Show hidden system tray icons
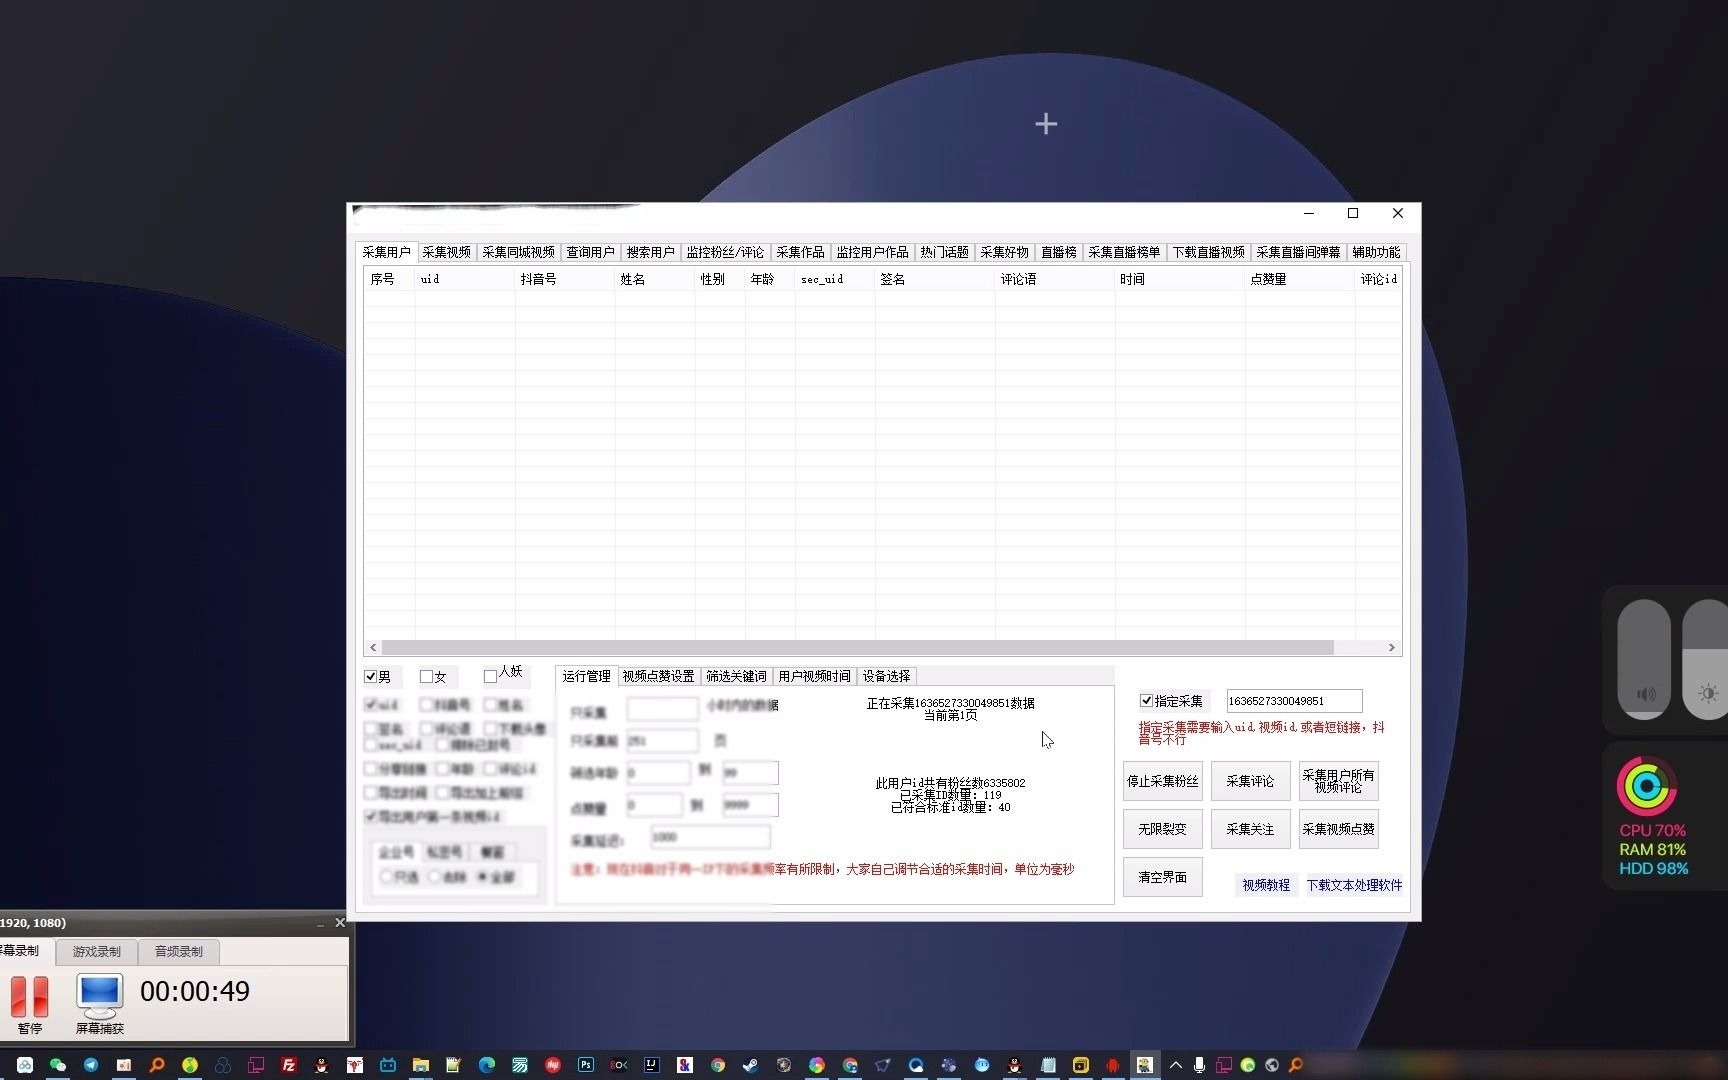The height and width of the screenshot is (1080, 1728). tap(1176, 1065)
